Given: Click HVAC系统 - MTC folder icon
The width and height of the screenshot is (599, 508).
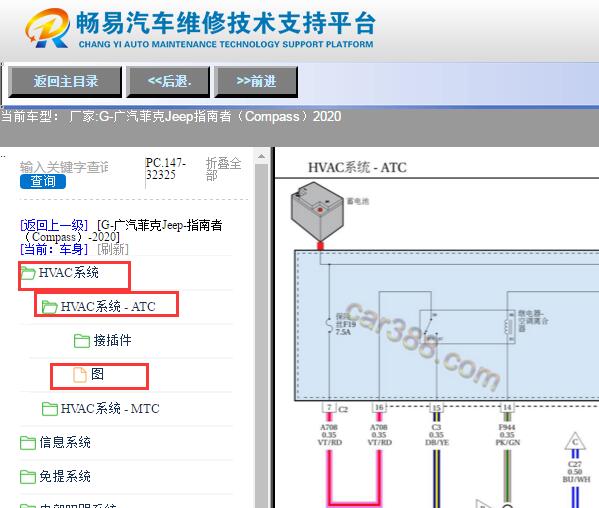Looking at the screenshot, I should pyautogui.click(x=50, y=409).
